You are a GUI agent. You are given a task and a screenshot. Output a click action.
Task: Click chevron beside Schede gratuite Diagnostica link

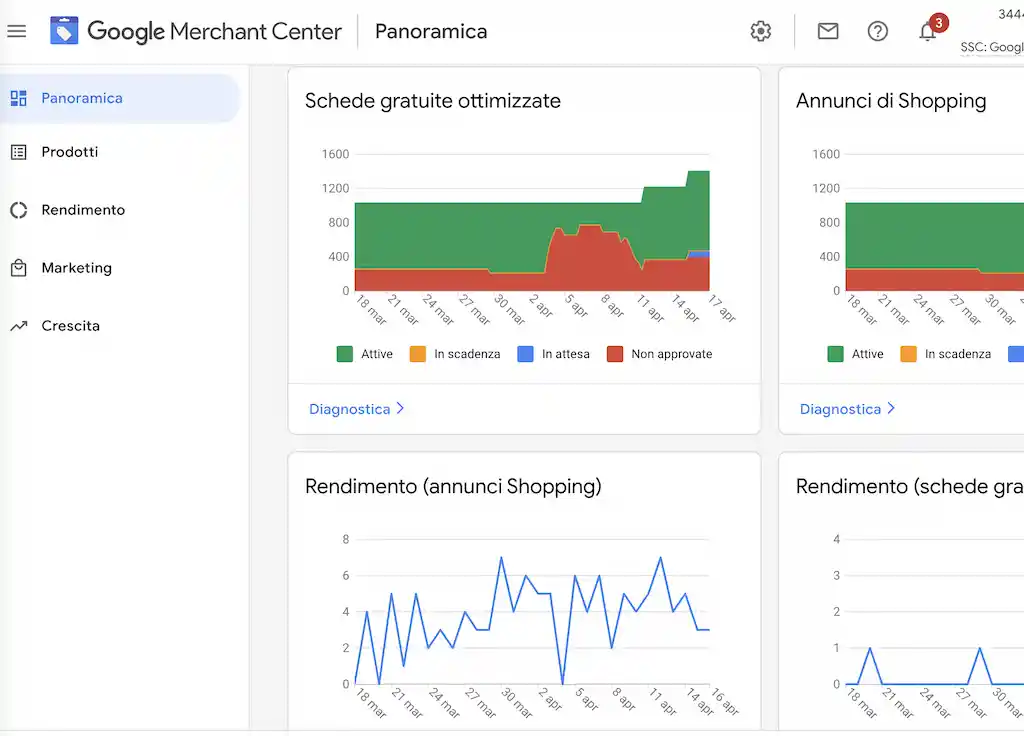[400, 408]
